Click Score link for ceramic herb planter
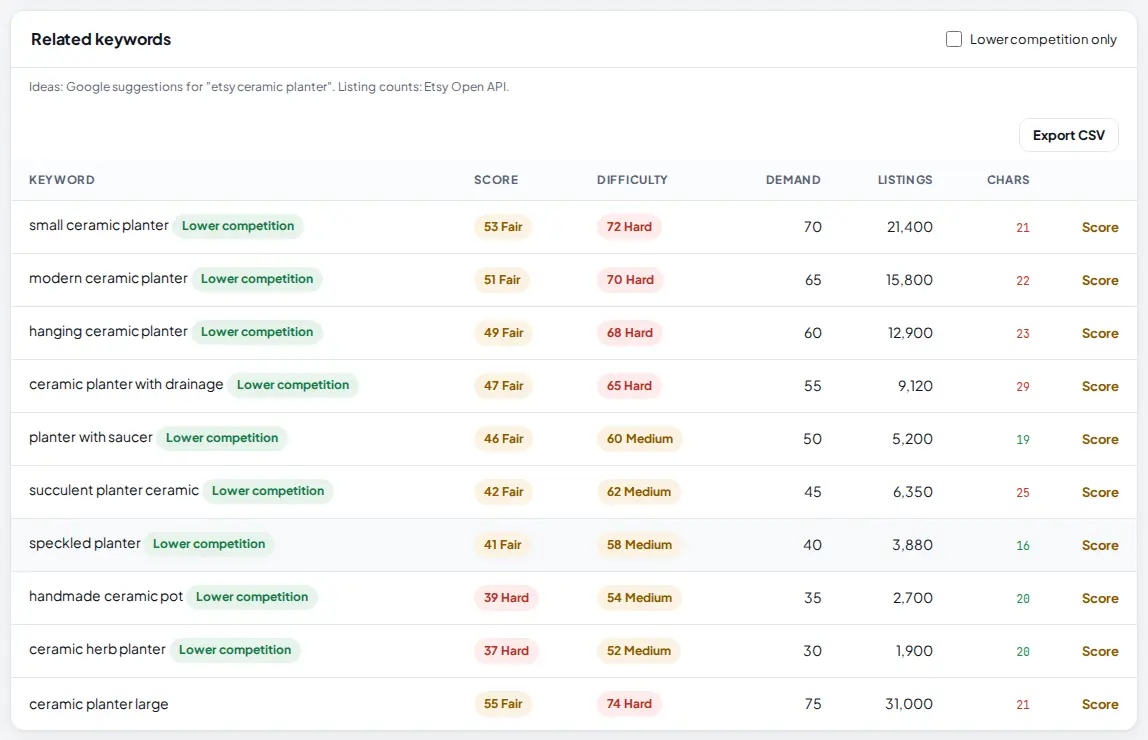 [1100, 651]
